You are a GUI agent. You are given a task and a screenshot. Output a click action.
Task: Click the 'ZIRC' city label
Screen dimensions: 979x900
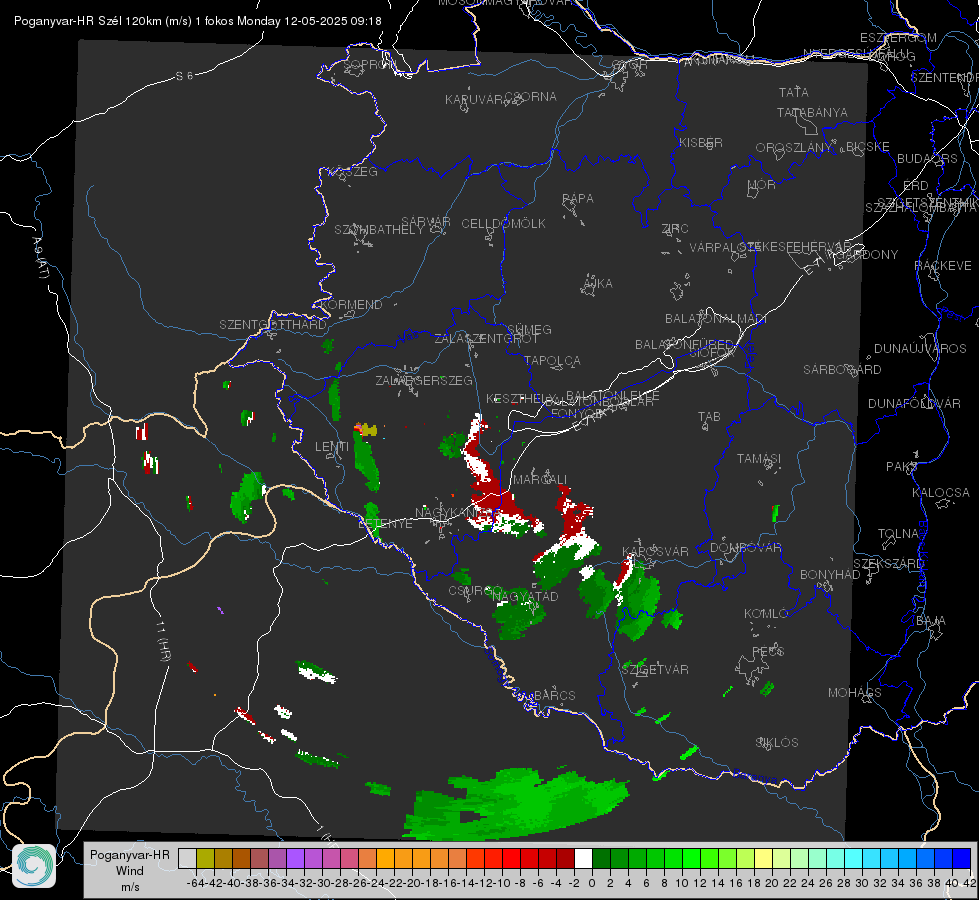point(675,229)
